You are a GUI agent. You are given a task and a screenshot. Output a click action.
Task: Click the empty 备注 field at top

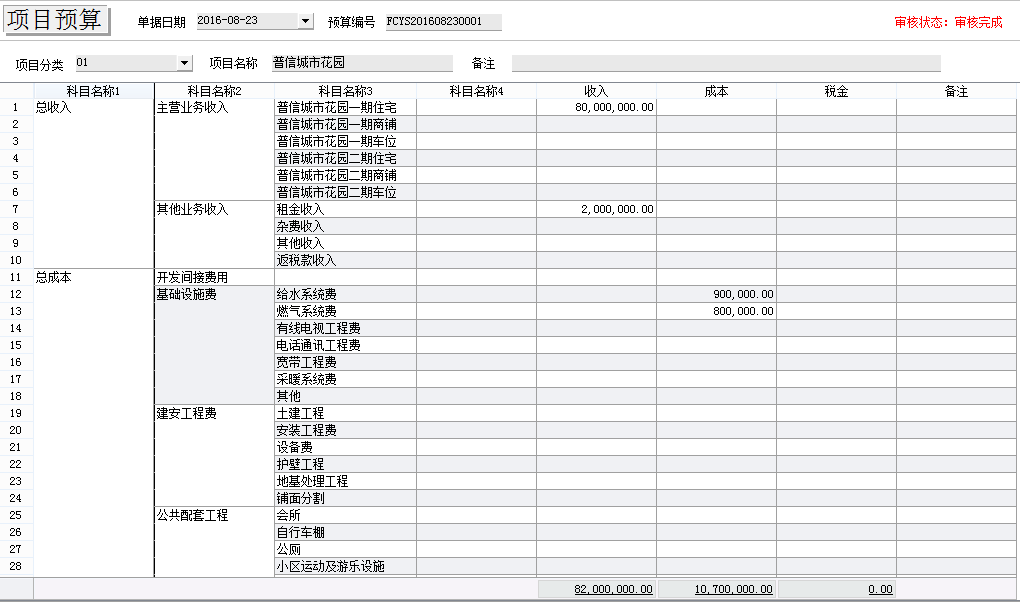click(726, 63)
